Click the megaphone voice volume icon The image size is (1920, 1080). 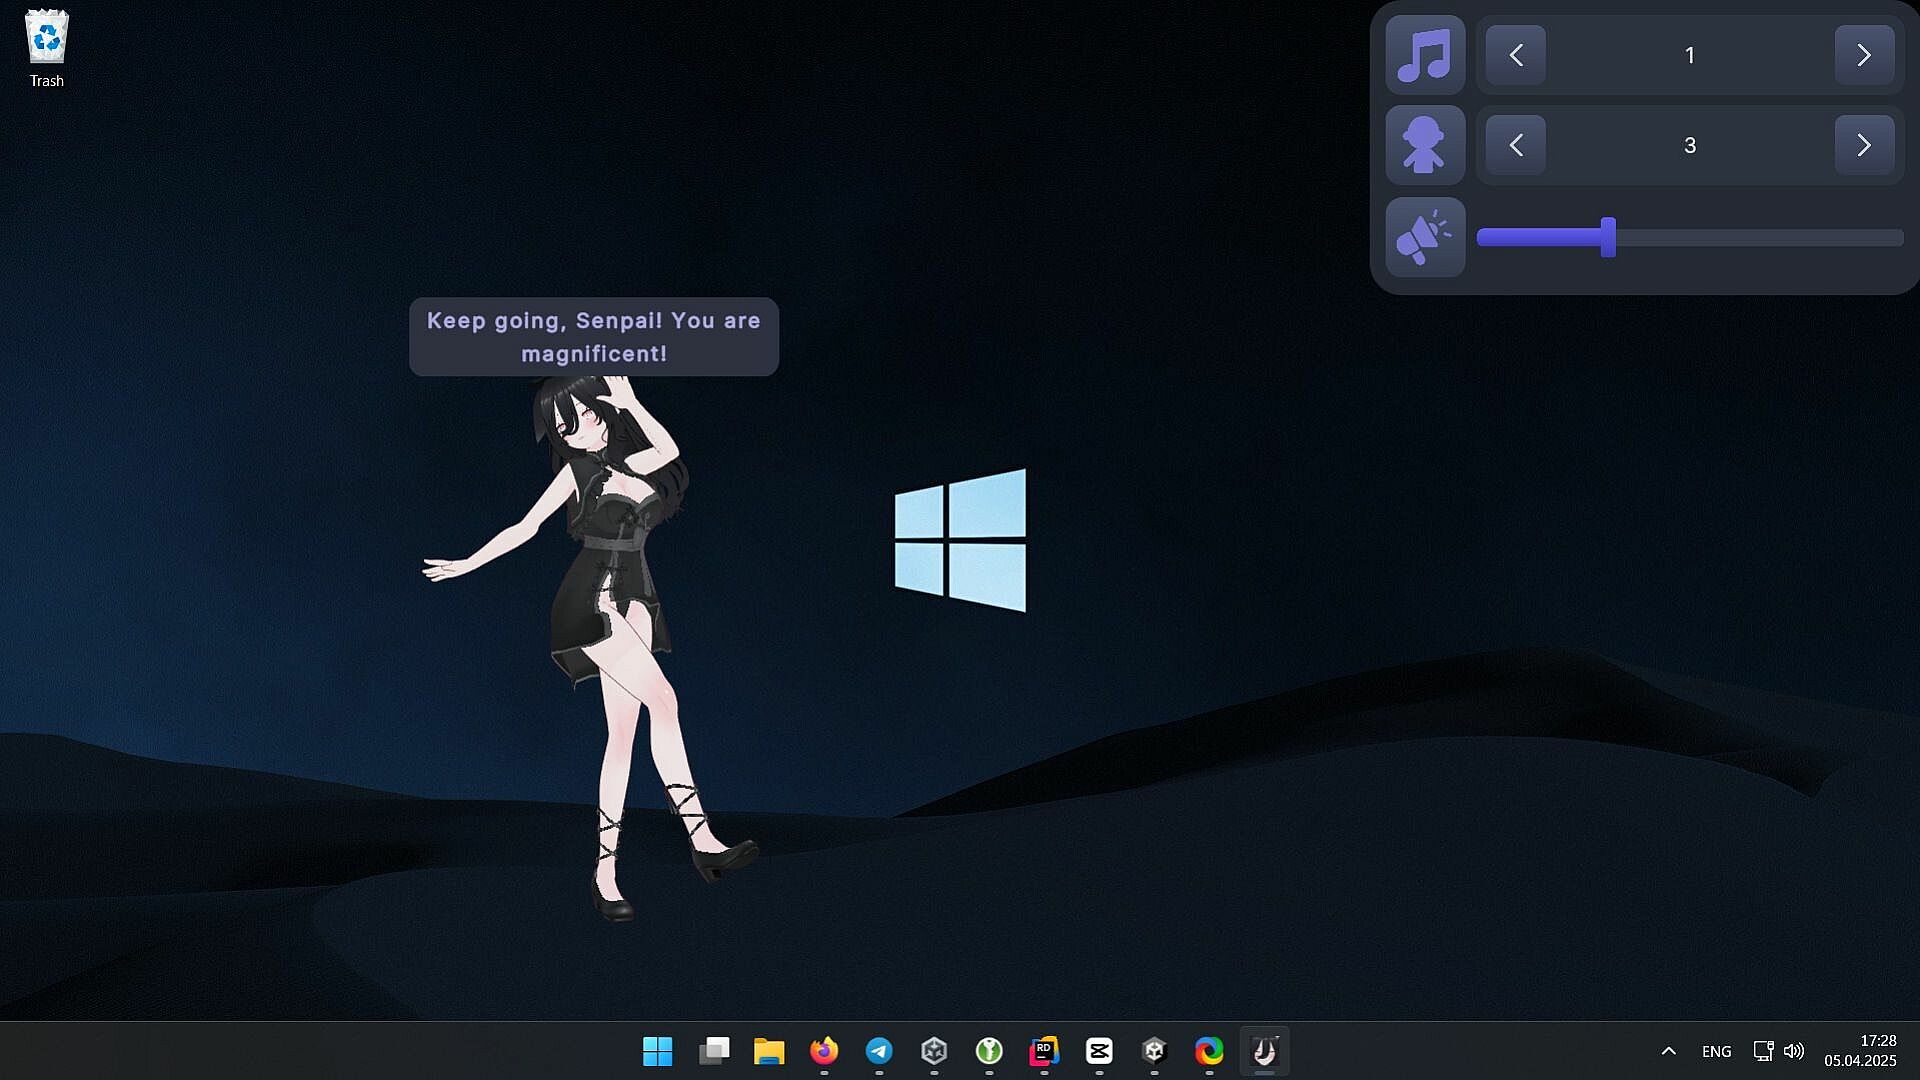1425,237
